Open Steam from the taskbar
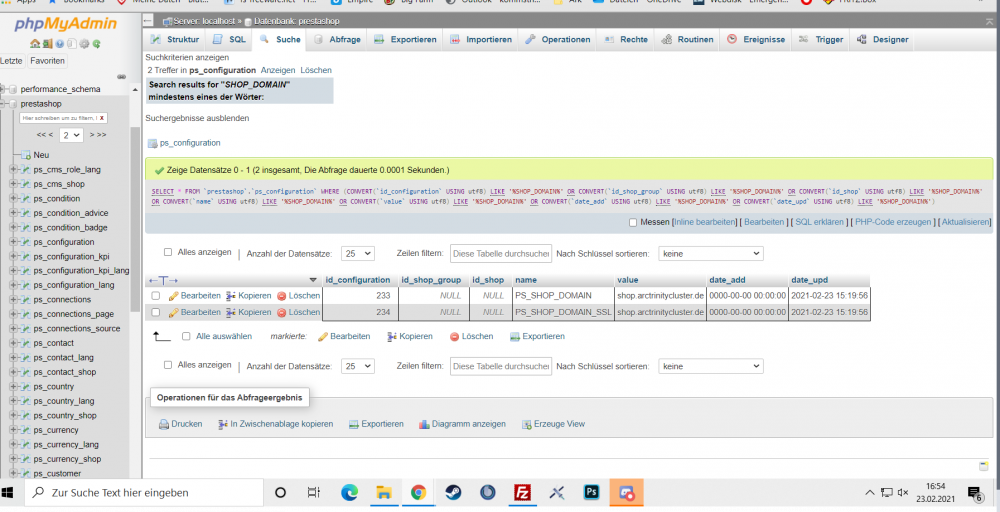The height and width of the screenshot is (512, 1000). point(453,493)
